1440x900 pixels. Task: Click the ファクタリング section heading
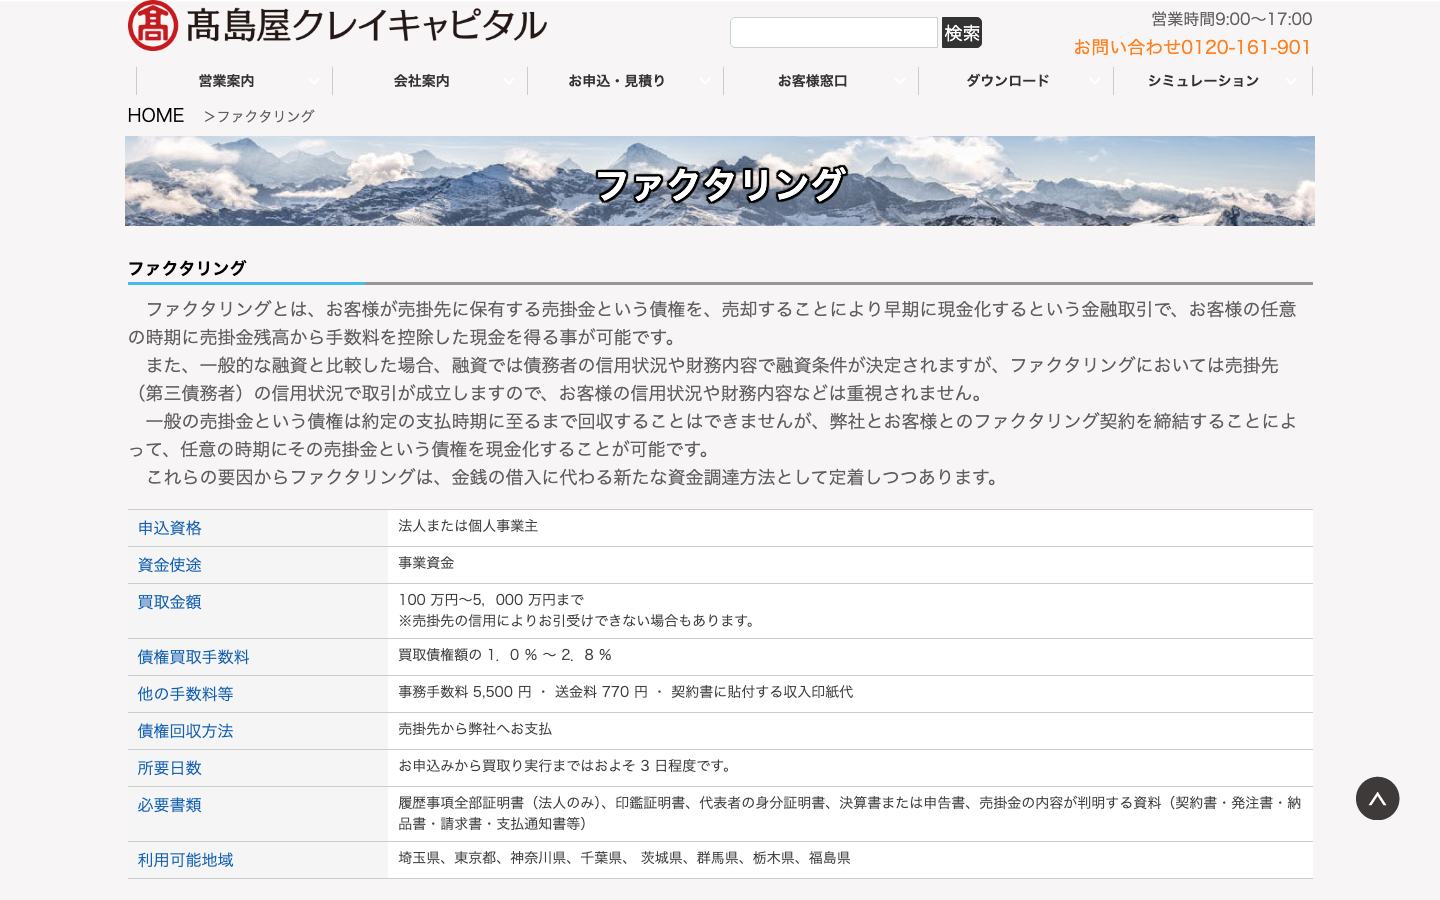[187, 268]
